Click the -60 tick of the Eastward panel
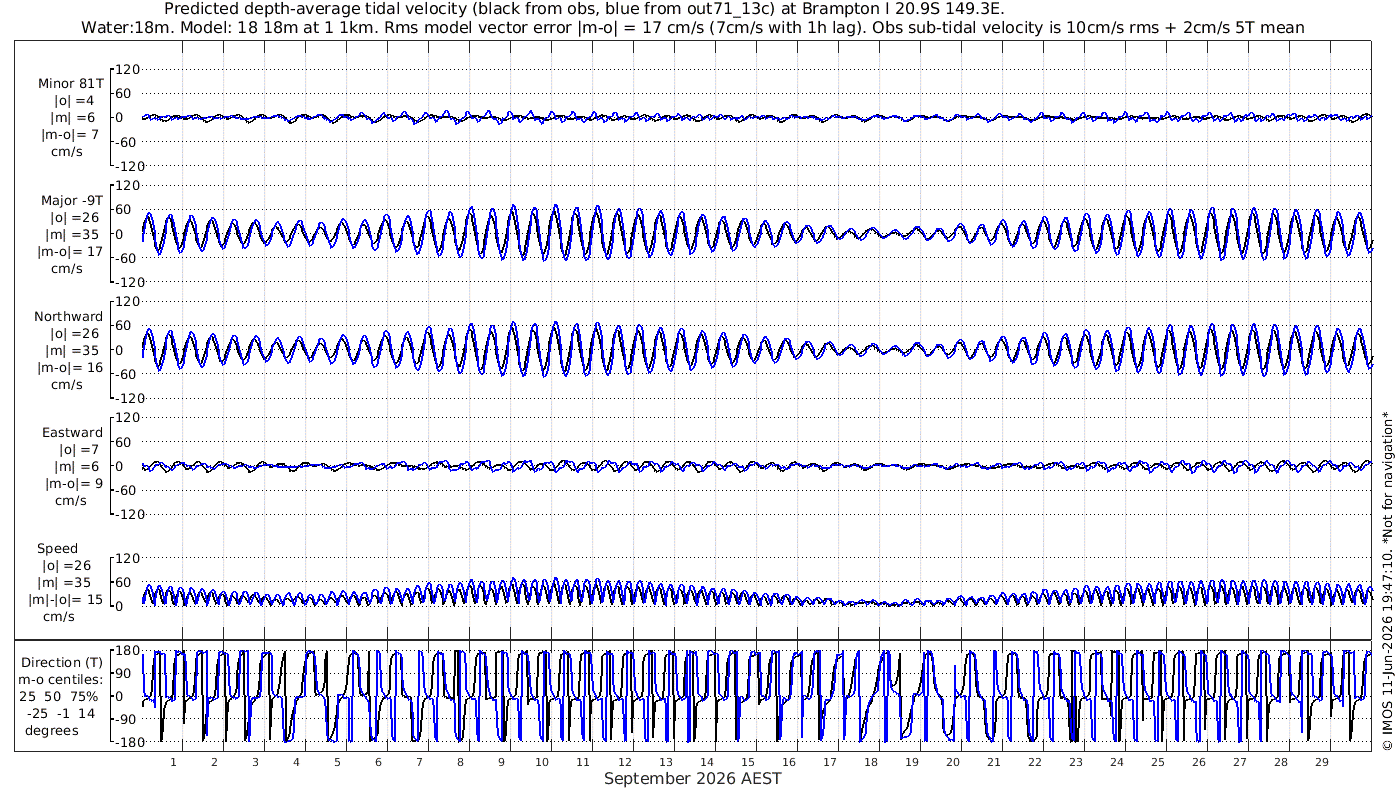The width and height of the screenshot is (1400, 800). pyautogui.click(x=128, y=489)
